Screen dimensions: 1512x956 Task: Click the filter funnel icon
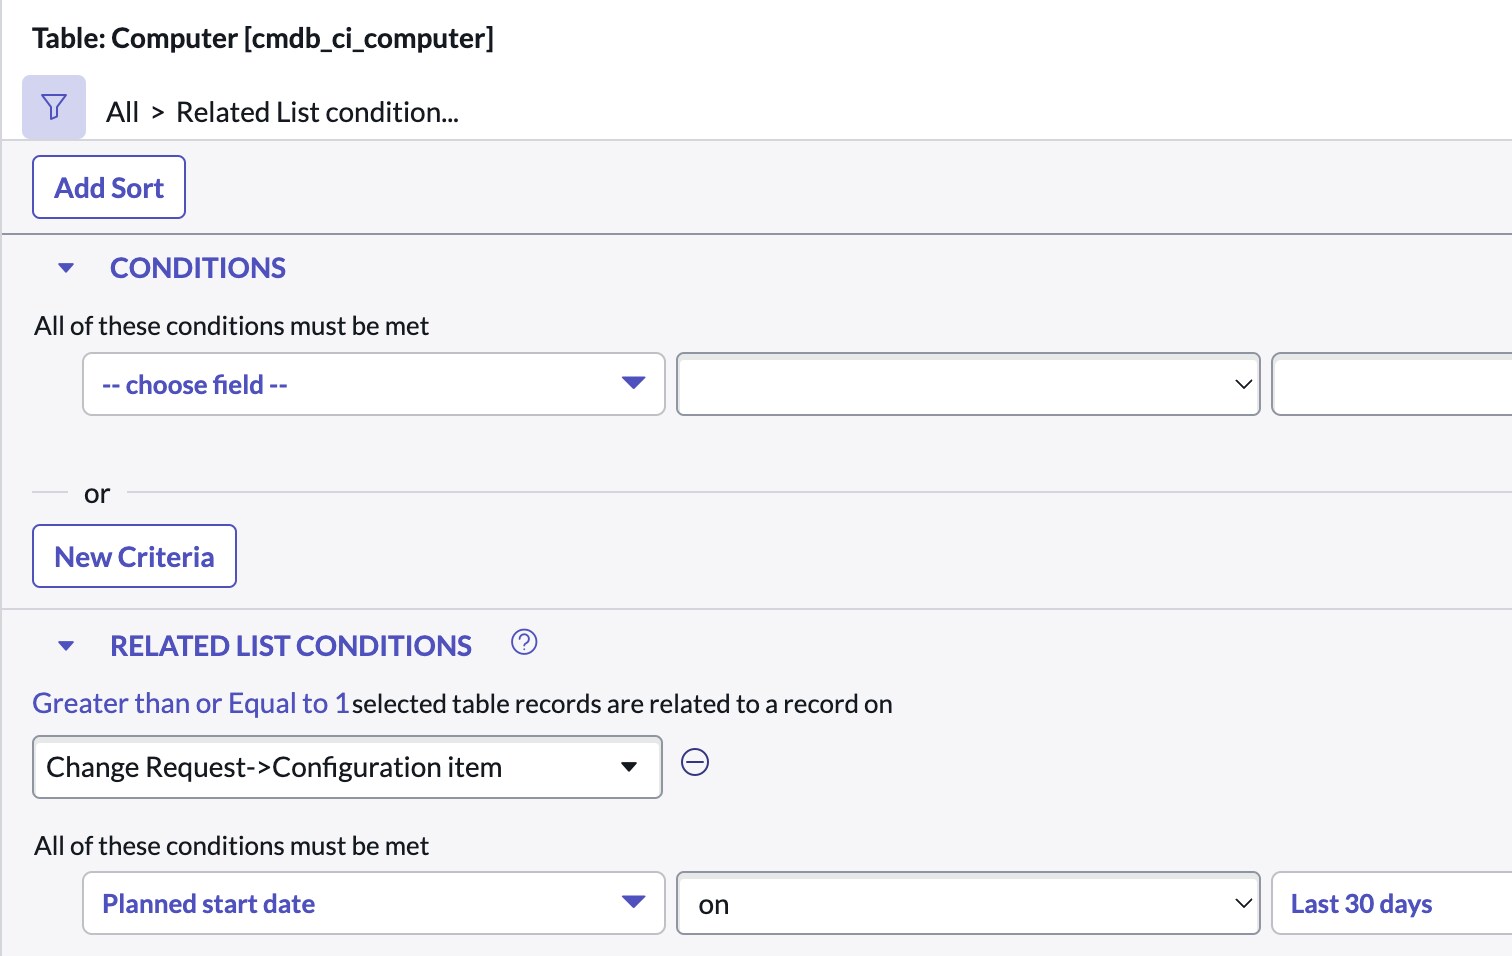[x=53, y=106]
